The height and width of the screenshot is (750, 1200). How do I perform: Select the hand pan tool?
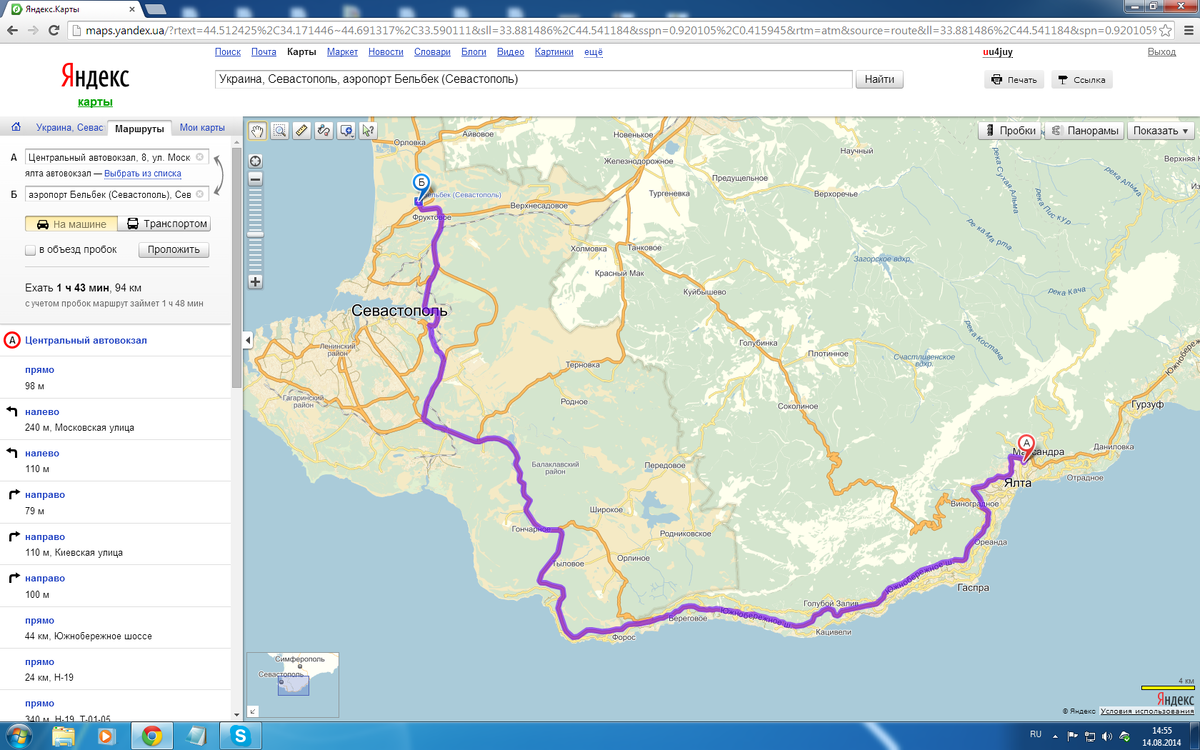pyautogui.click(x=258, y=130)
